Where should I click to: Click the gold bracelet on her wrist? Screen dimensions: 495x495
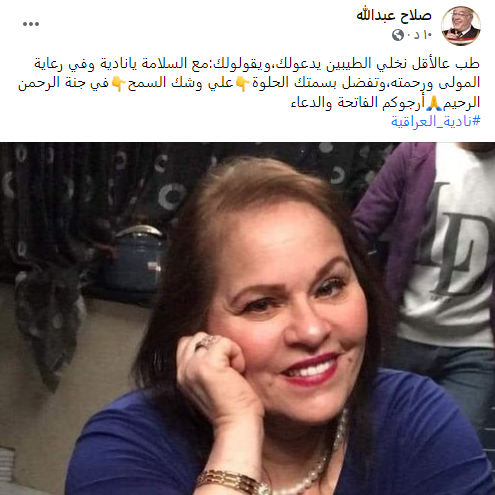(x=230, y=482)
